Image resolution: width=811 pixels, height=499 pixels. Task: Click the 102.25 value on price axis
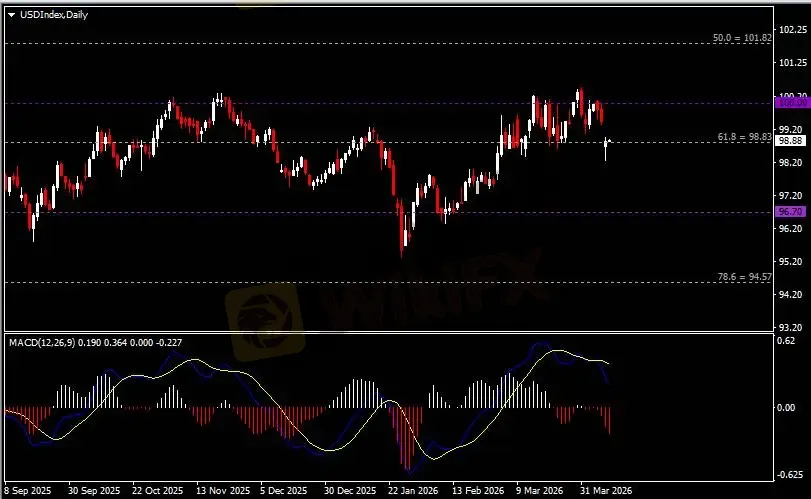point(791,30)
